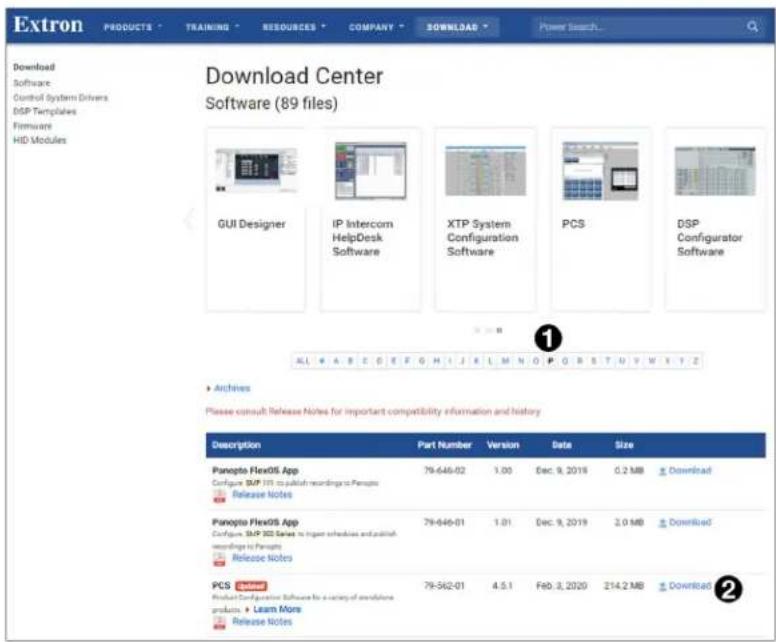
Task: Open the PDF icon for Panopto 79-646-02
Action: point(219,495)
